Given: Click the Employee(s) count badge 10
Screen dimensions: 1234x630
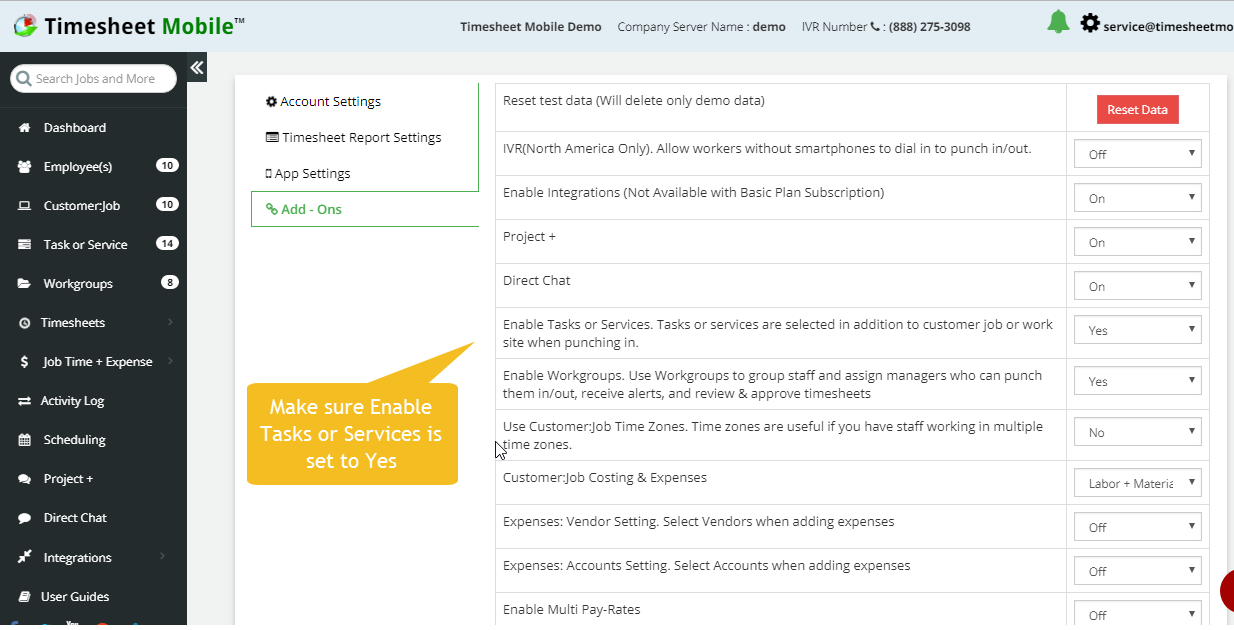Looking at the screenshot, I should [167, 166].
